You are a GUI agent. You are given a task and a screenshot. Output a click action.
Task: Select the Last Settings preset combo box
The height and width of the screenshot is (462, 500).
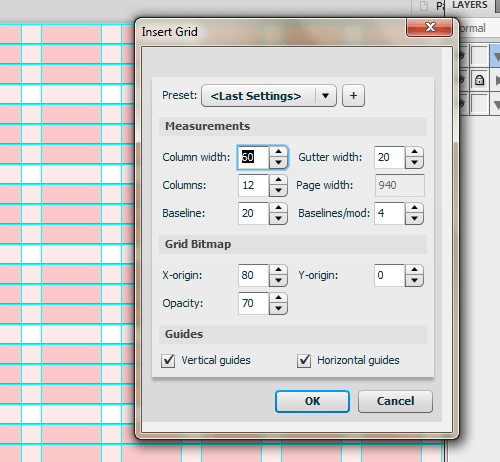[269, 96]
